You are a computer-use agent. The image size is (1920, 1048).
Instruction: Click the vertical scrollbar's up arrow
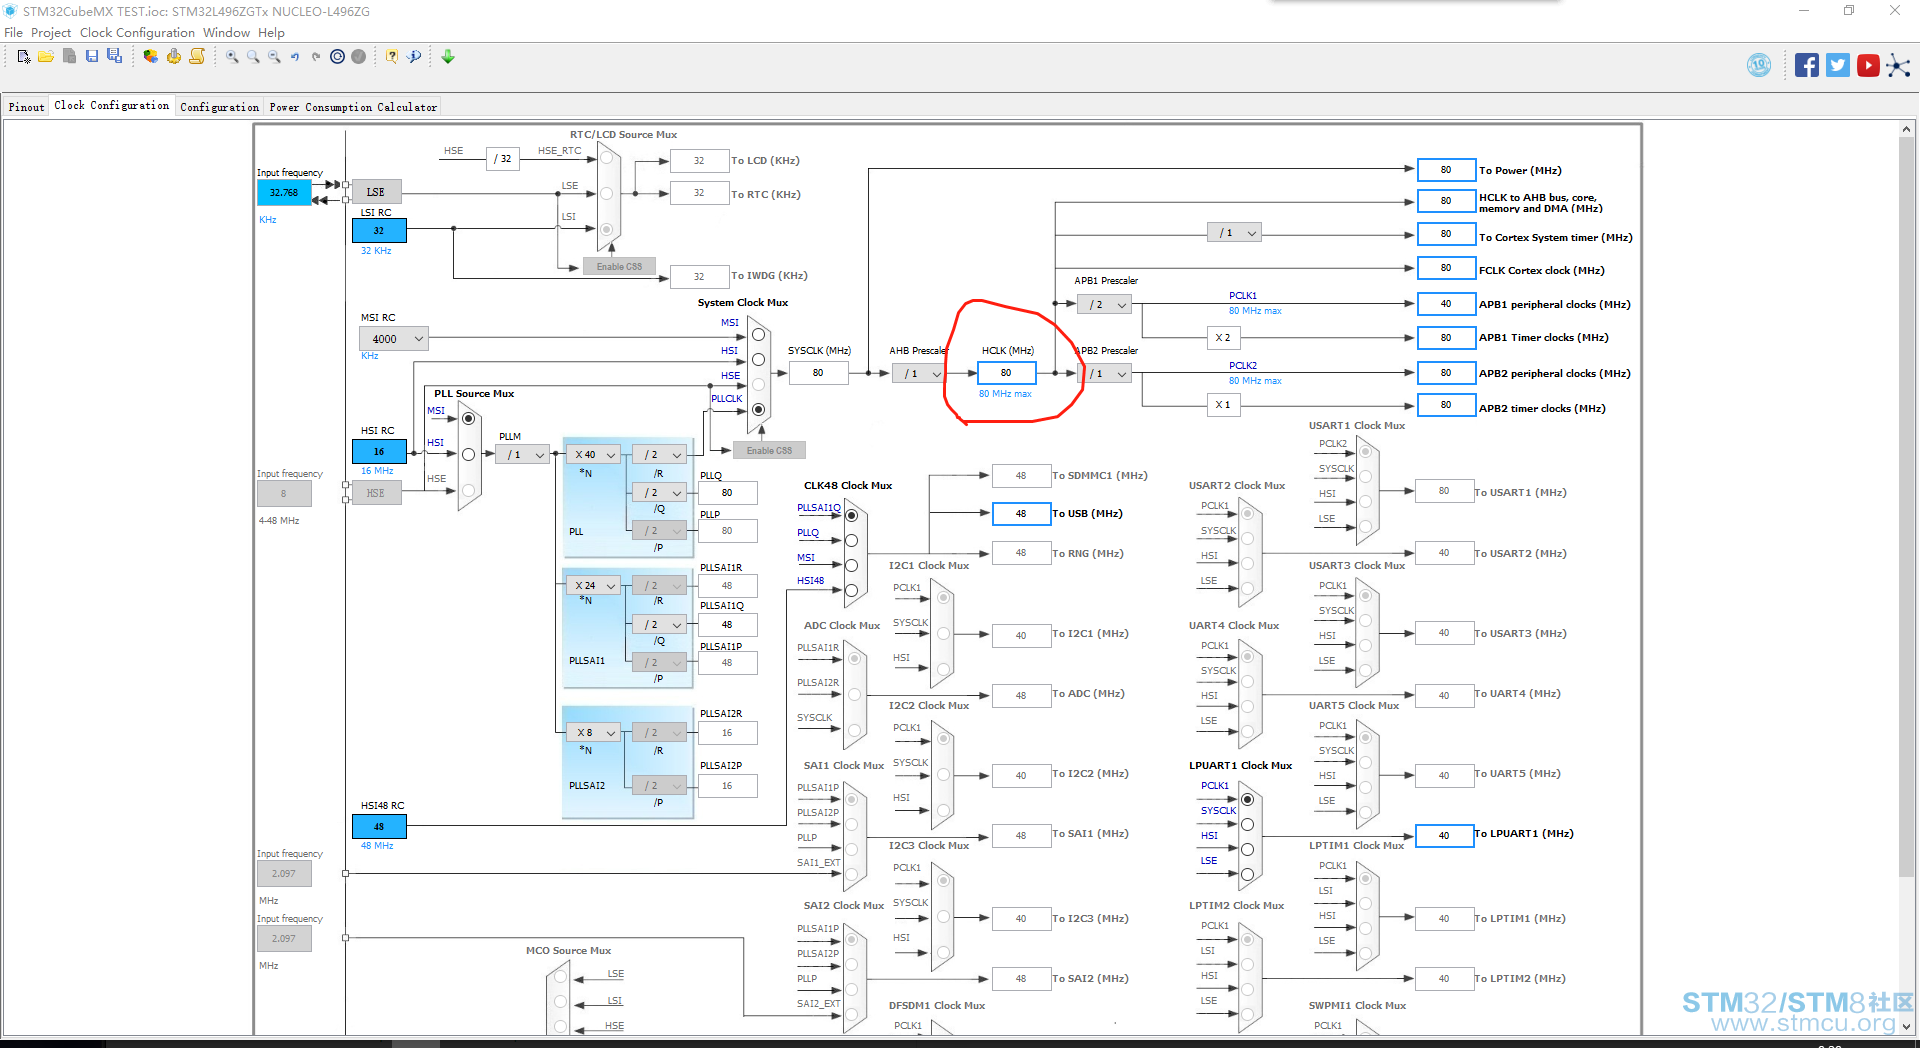click(x=1906, y=130)
